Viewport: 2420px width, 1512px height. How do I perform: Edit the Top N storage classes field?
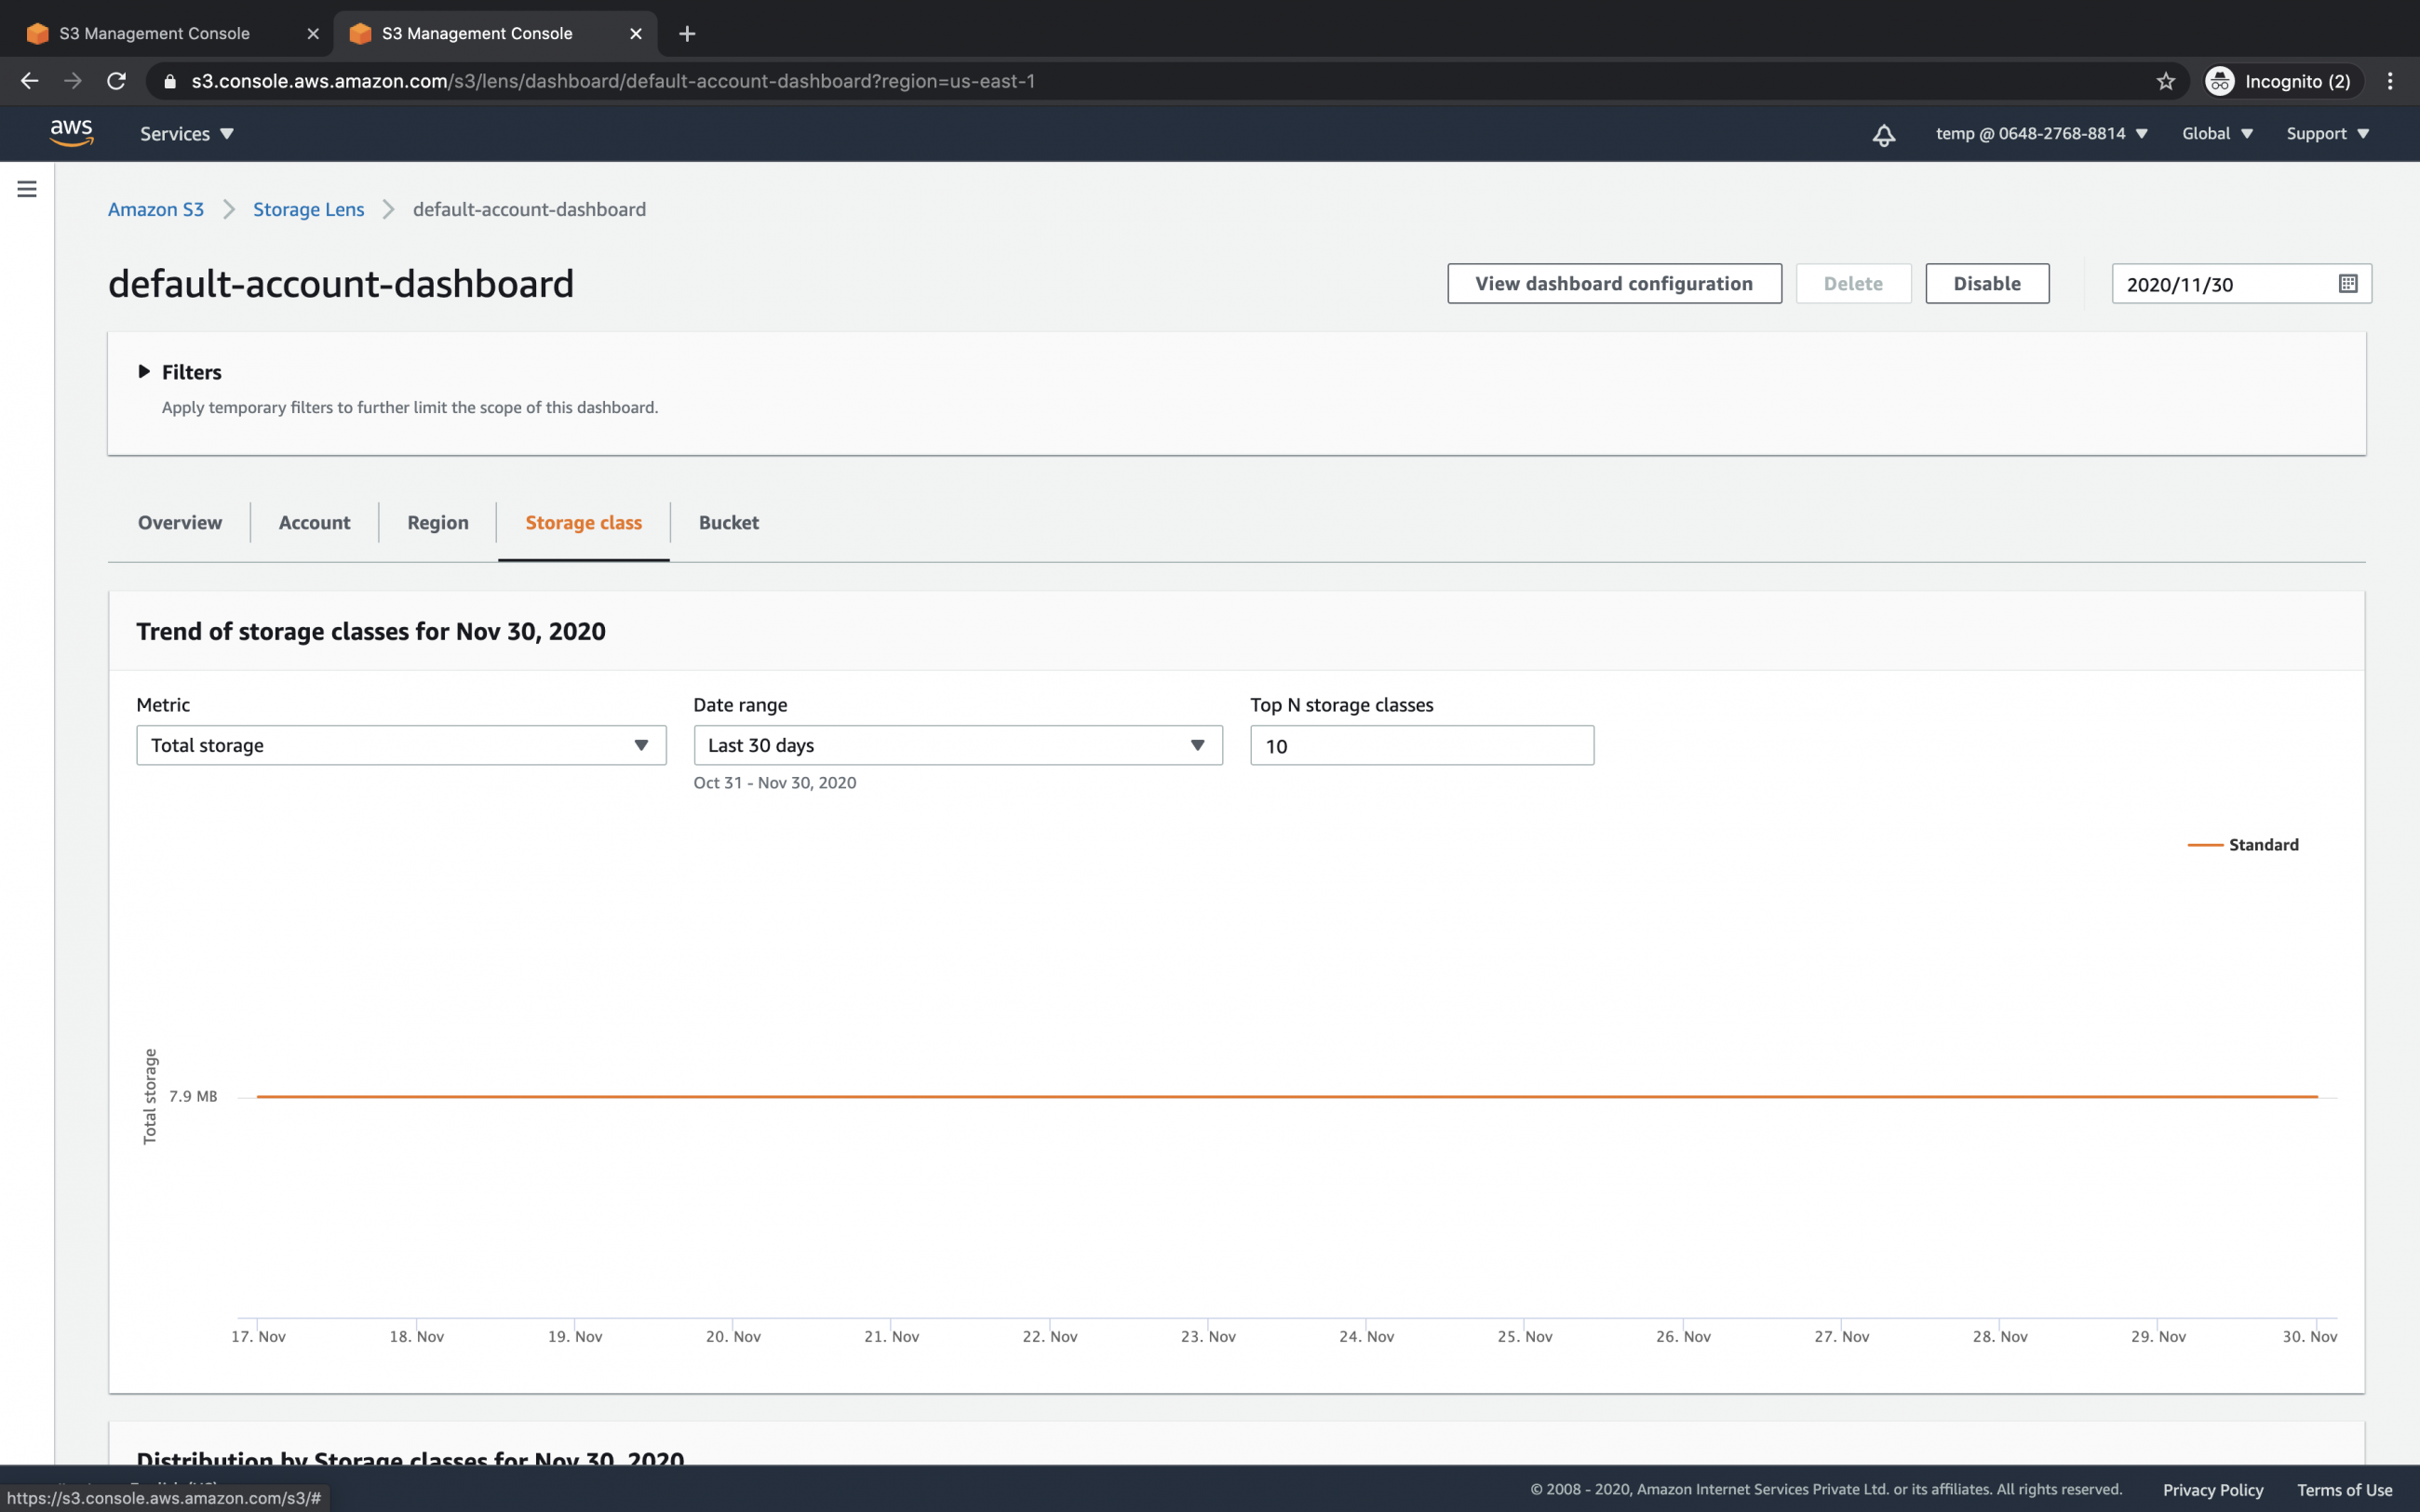[1421, 745]
